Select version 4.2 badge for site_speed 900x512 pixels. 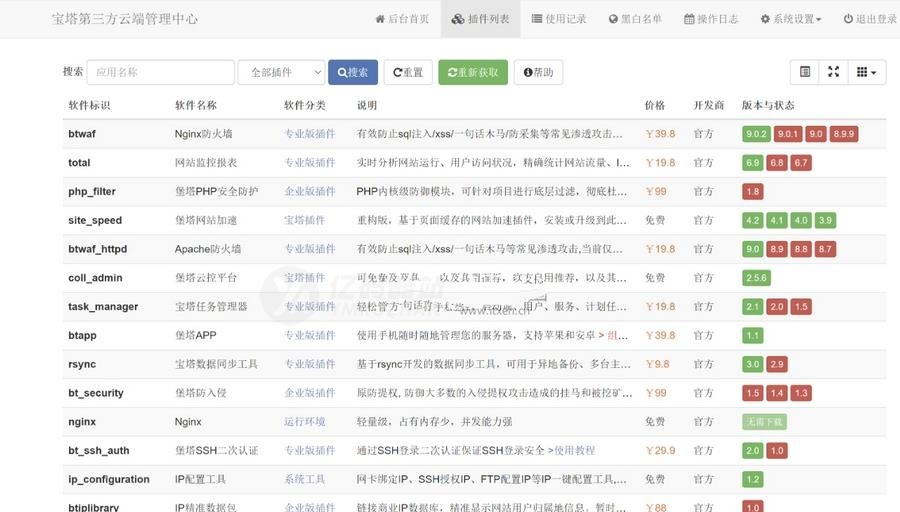click(x=752, y=220)
